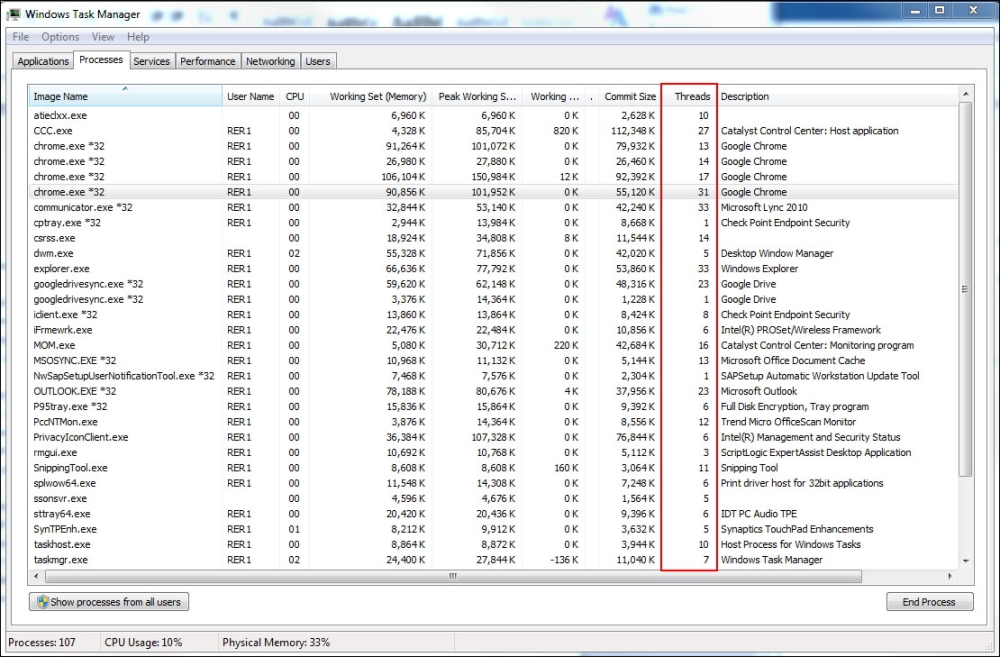Image resolution: width=1000 pixels, height=657 pixels.
Task: Sort by User Name column header
Action: tap(251, 96)
